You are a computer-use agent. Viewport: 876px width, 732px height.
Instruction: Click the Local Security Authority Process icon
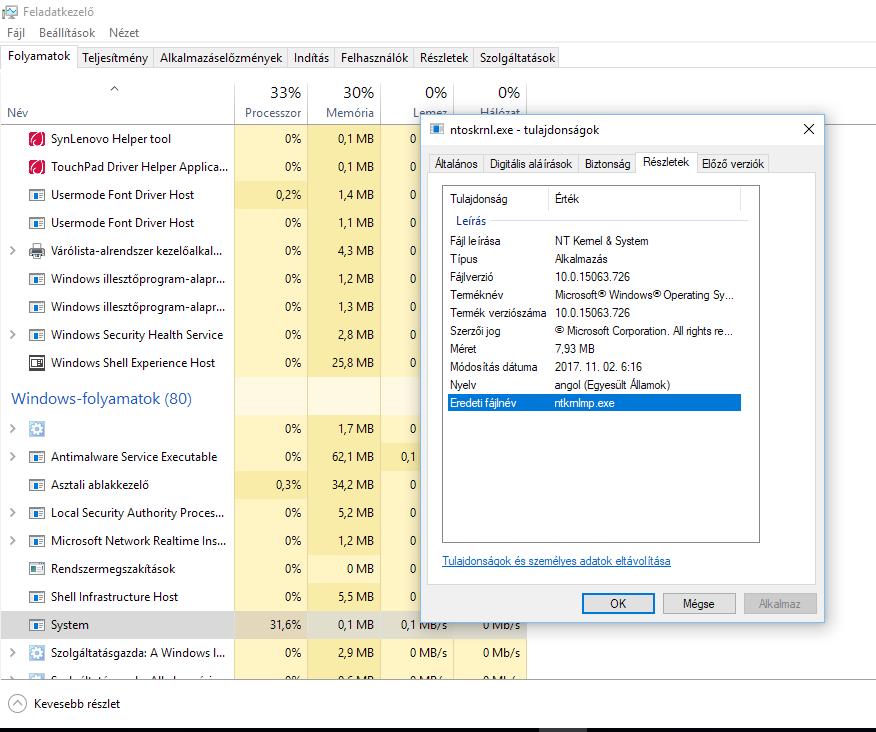(37, 513)
